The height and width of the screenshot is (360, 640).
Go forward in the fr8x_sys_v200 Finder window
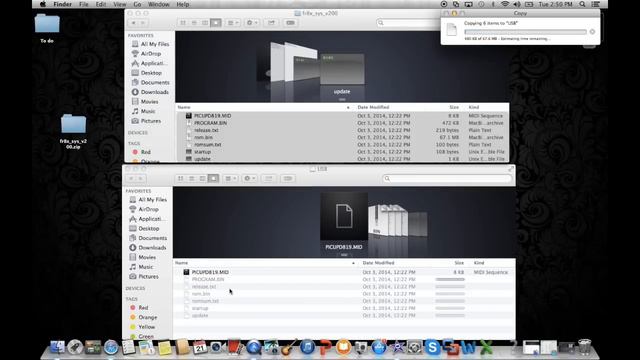coord(143,23)
